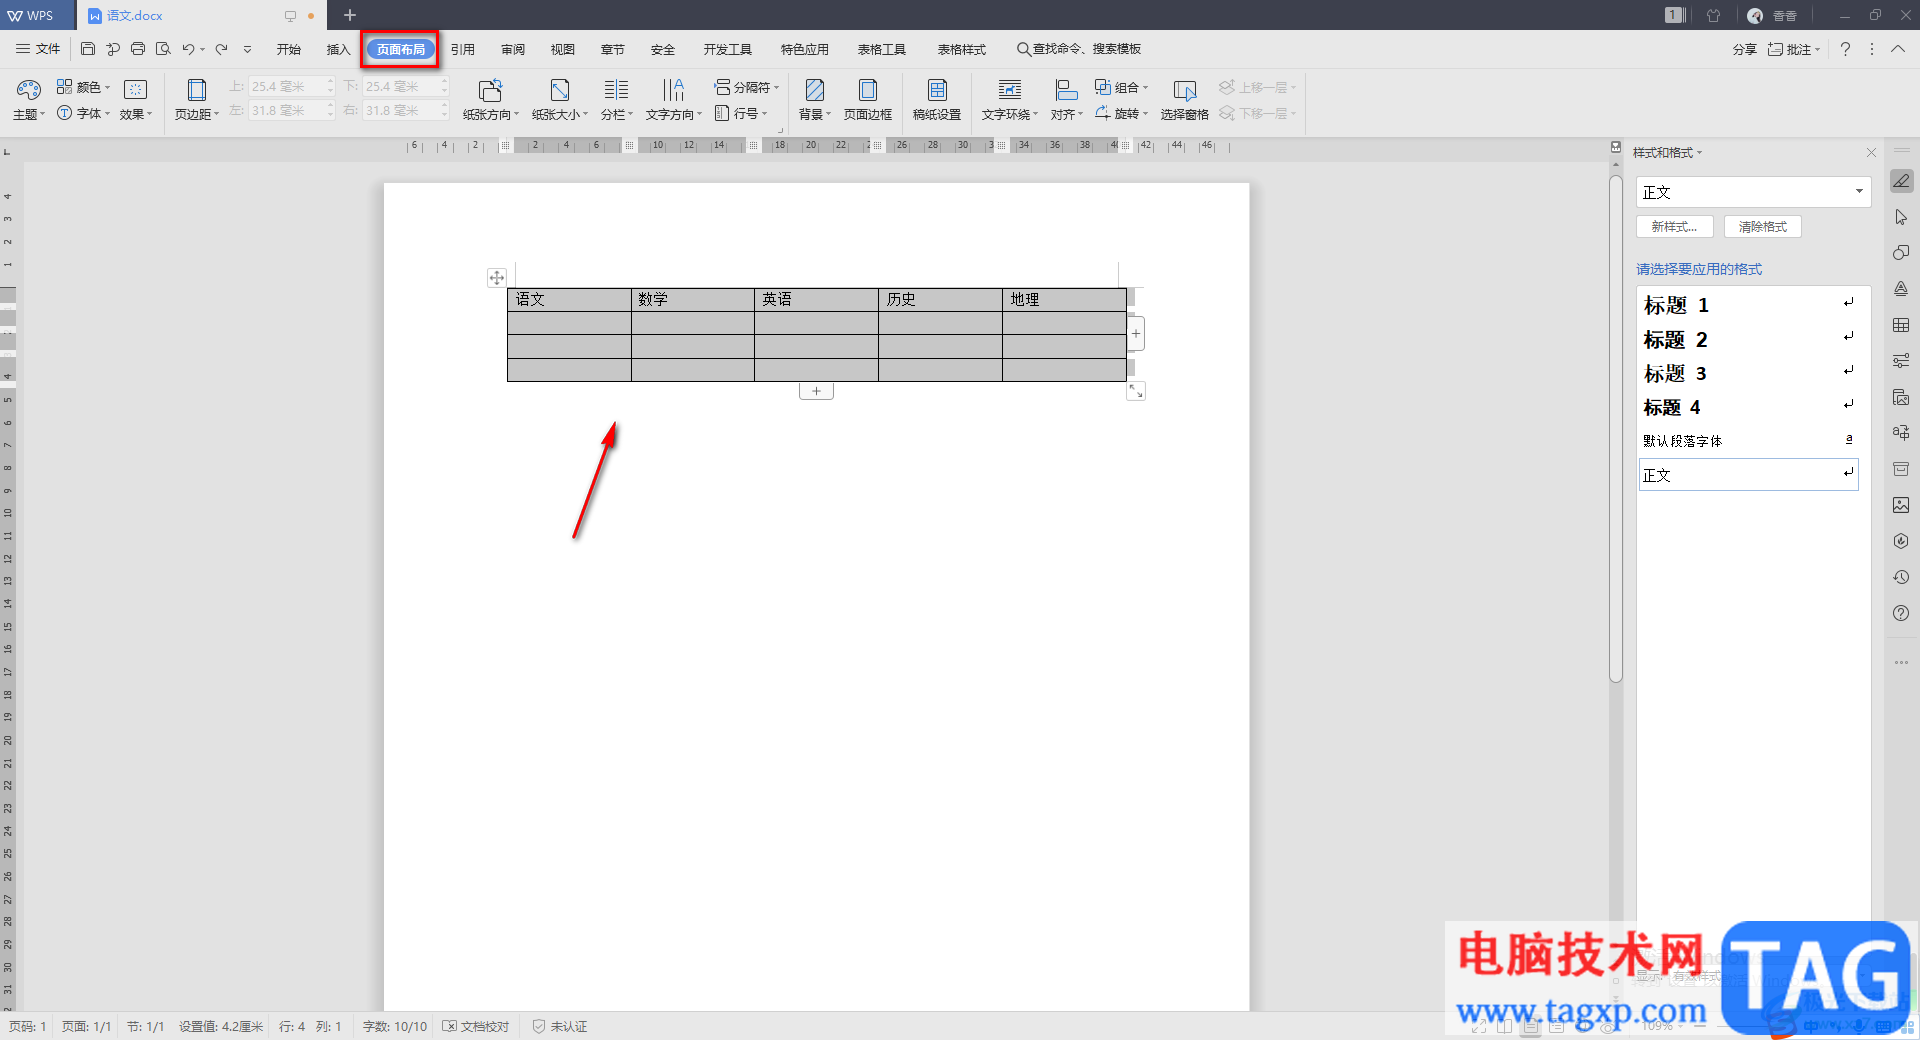1920x1040 pixels.
Task: Select the 默认段落字体 style
Action: (1748, 441)
